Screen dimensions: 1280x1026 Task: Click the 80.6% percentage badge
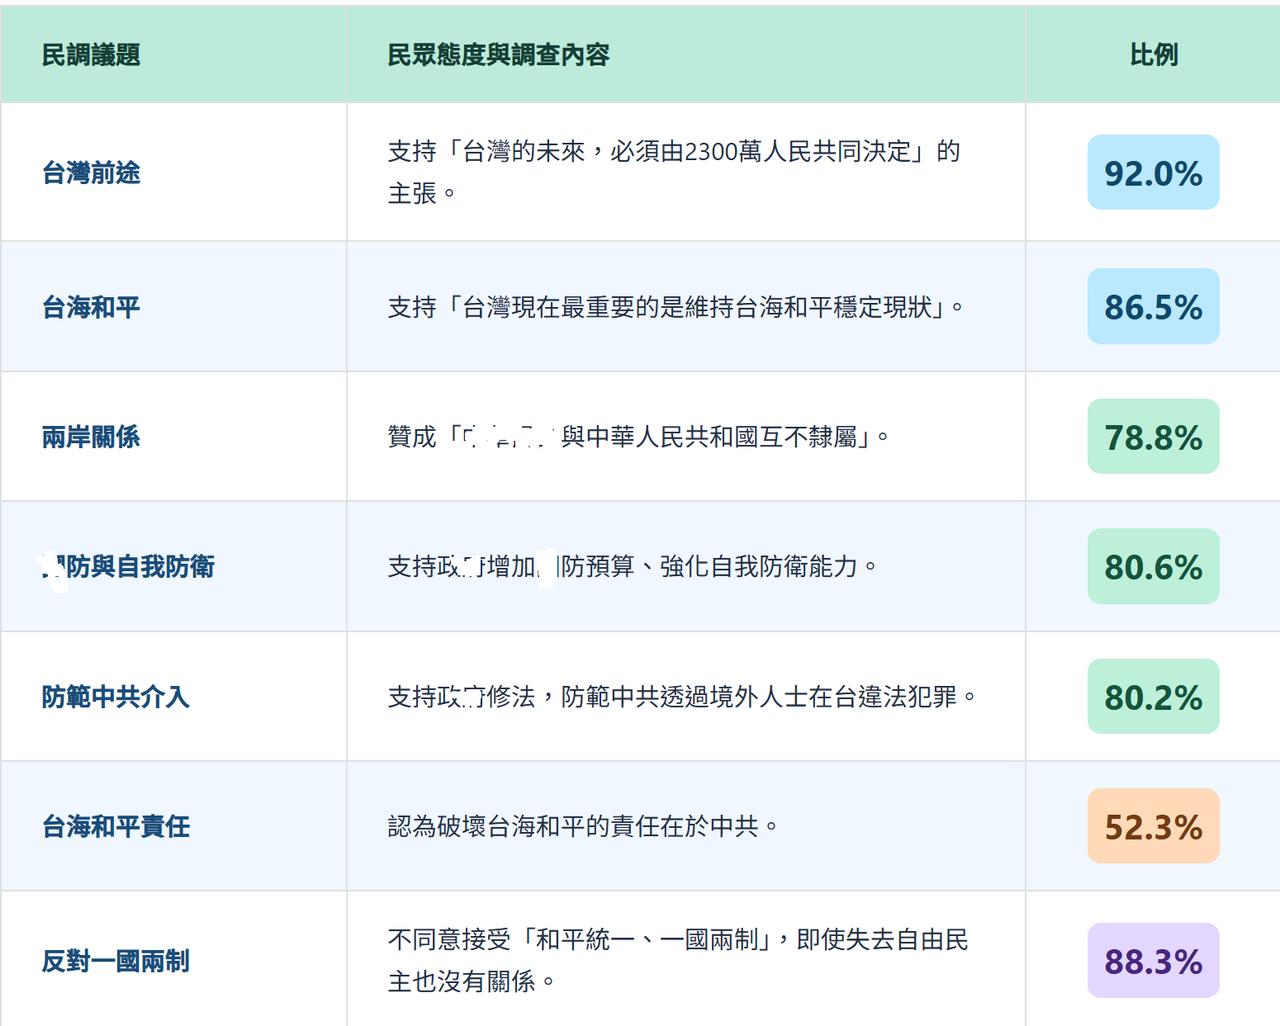point(1153,567)
